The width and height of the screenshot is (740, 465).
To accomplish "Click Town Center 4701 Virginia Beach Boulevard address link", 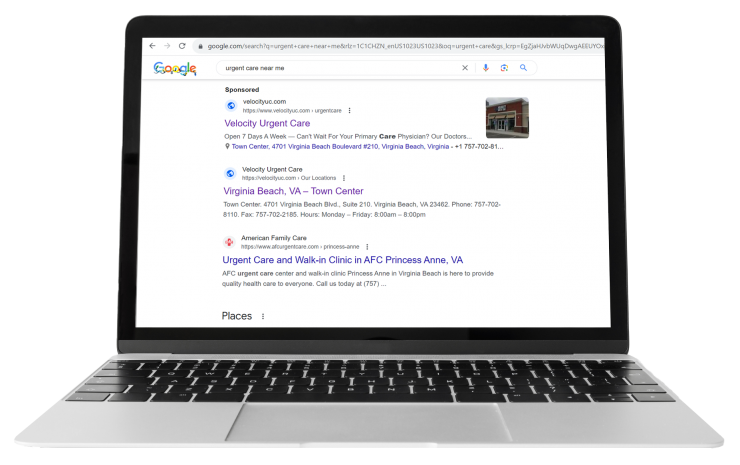I will [340, 147].
